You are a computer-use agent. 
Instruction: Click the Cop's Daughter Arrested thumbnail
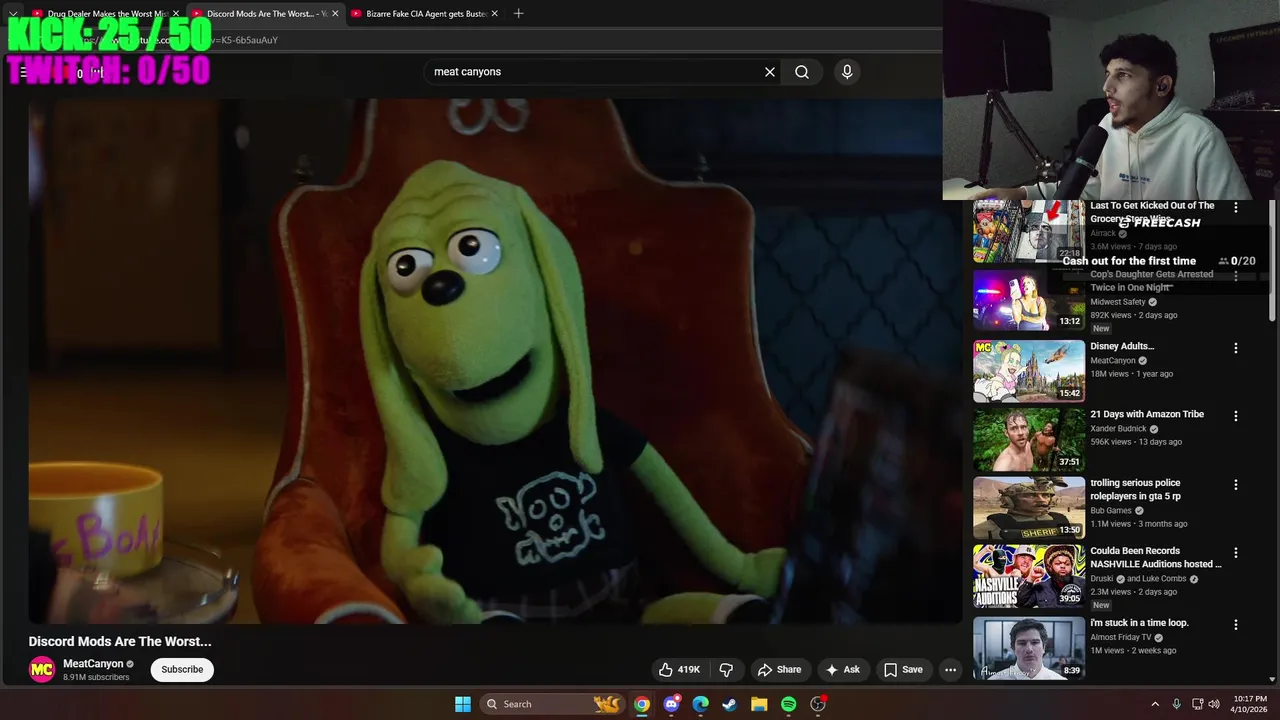[1029, 299]
